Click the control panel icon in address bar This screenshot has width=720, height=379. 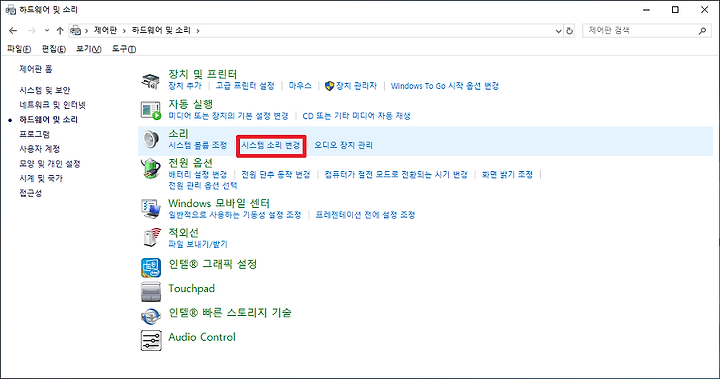[x=76, y=31]
